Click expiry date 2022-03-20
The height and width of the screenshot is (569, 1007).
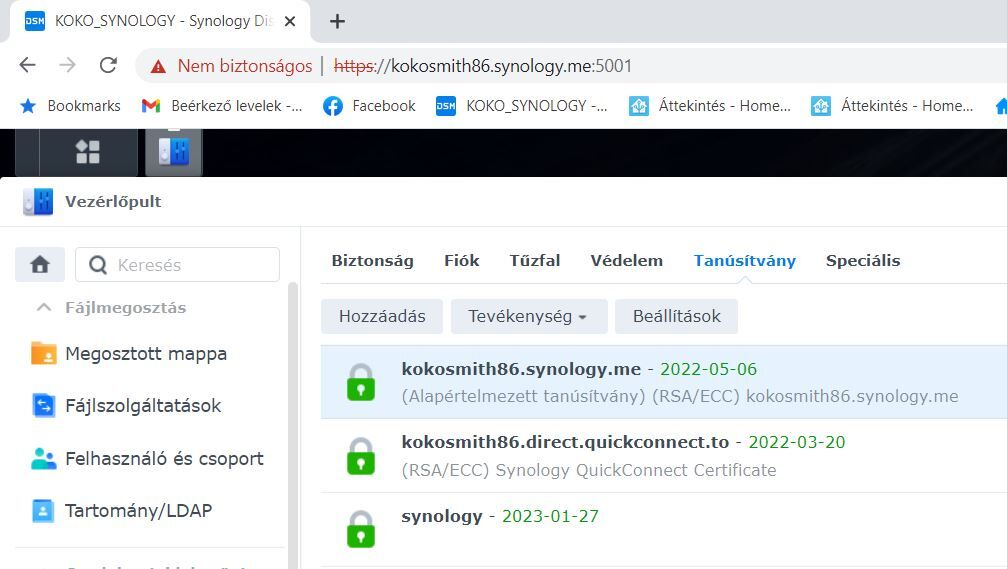point(797,442)
